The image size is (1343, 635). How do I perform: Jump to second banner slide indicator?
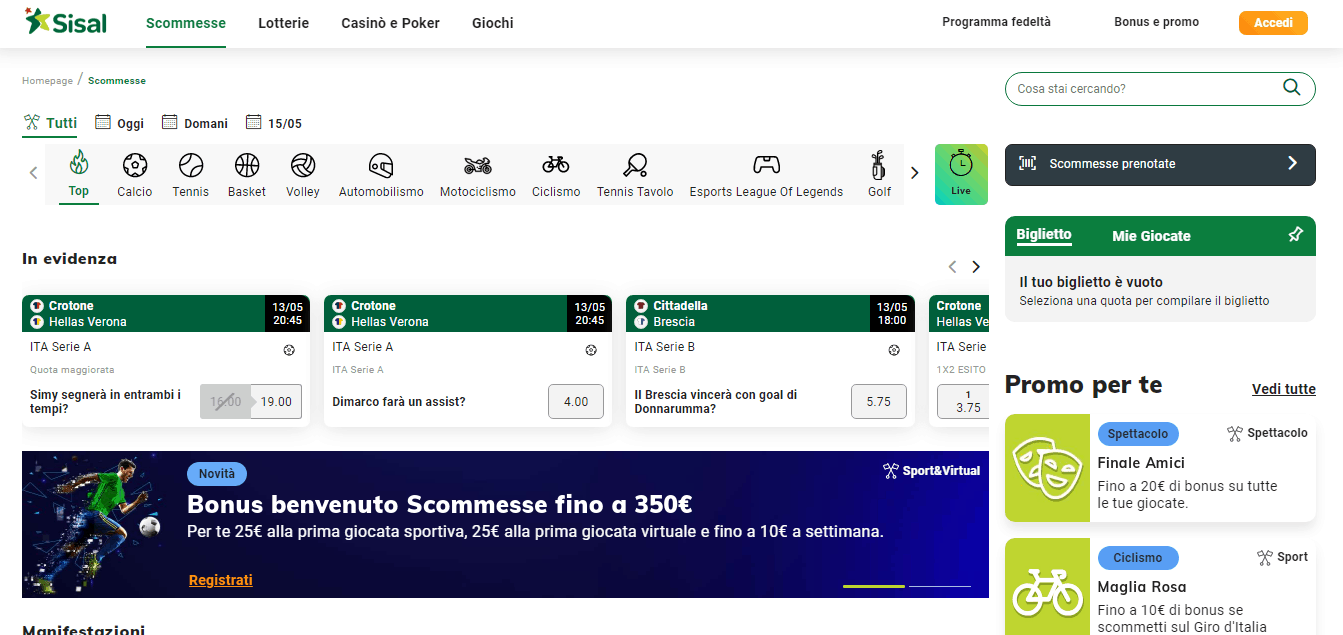pyautogui.click(x=940, y=586)
